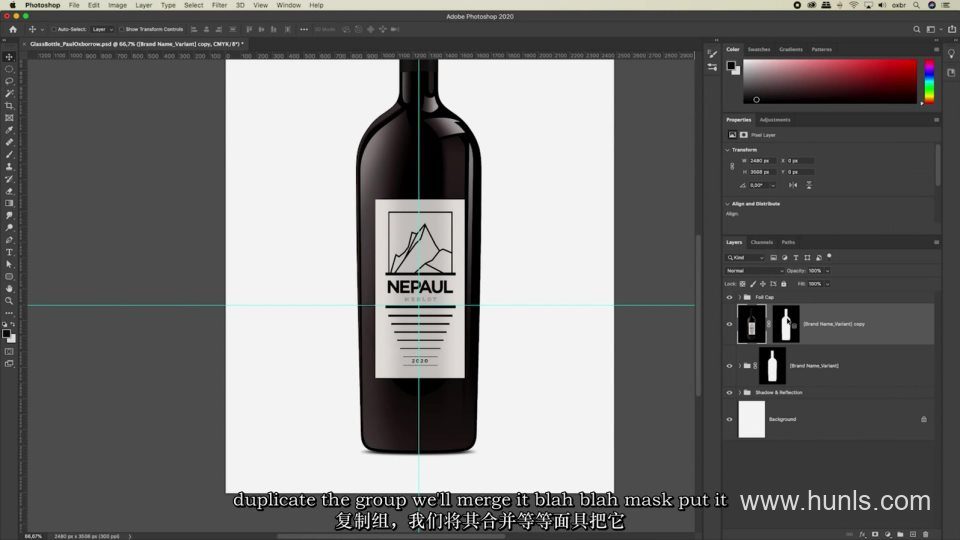Viewport: 960px width, 540px height.
Task: Open the Fill value dropdown
Action: (828, 284)
